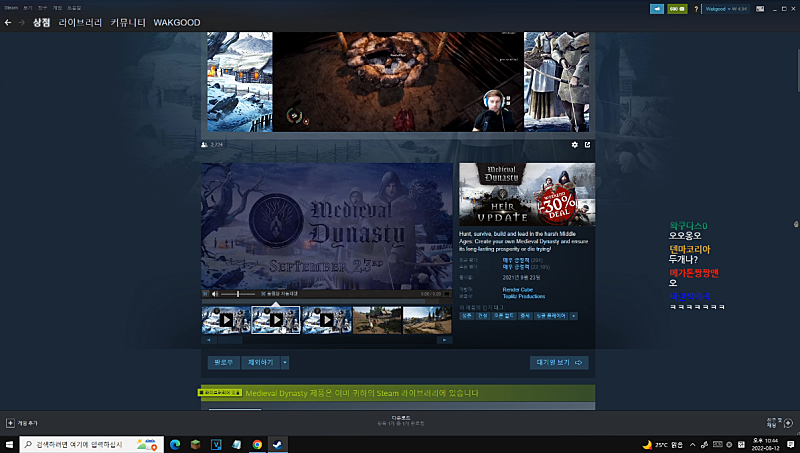
Task: Click the broadcast viewers count icon
Action: 205,145
